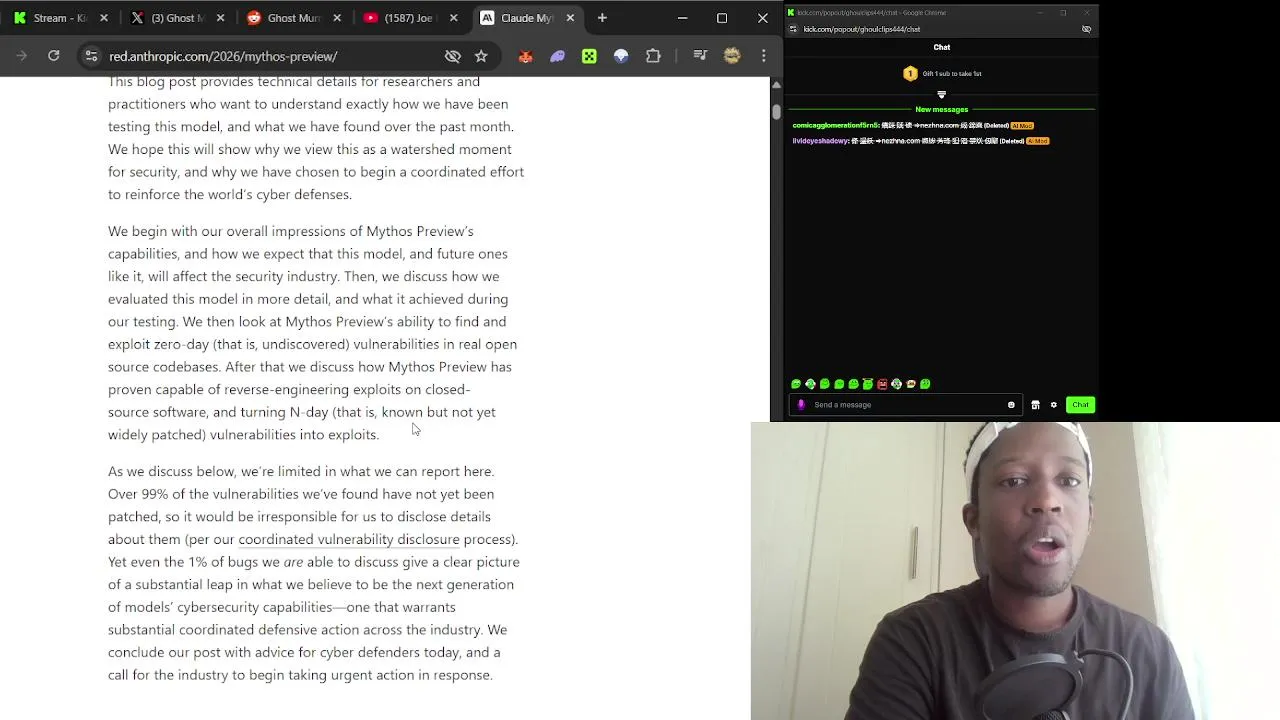
Task: Insert the last green quick emote
Action: coord(925,384)
